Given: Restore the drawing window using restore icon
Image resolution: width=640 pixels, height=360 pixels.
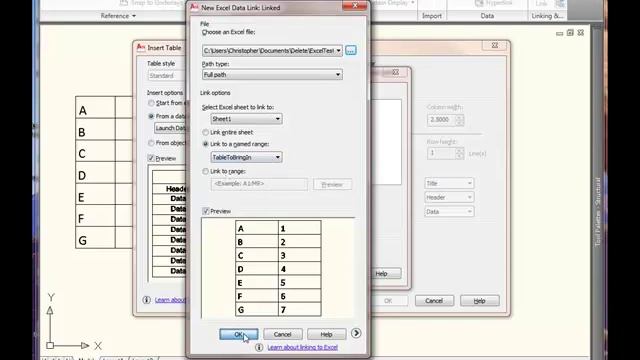Looking at the screenshot, I should [570, 33].
